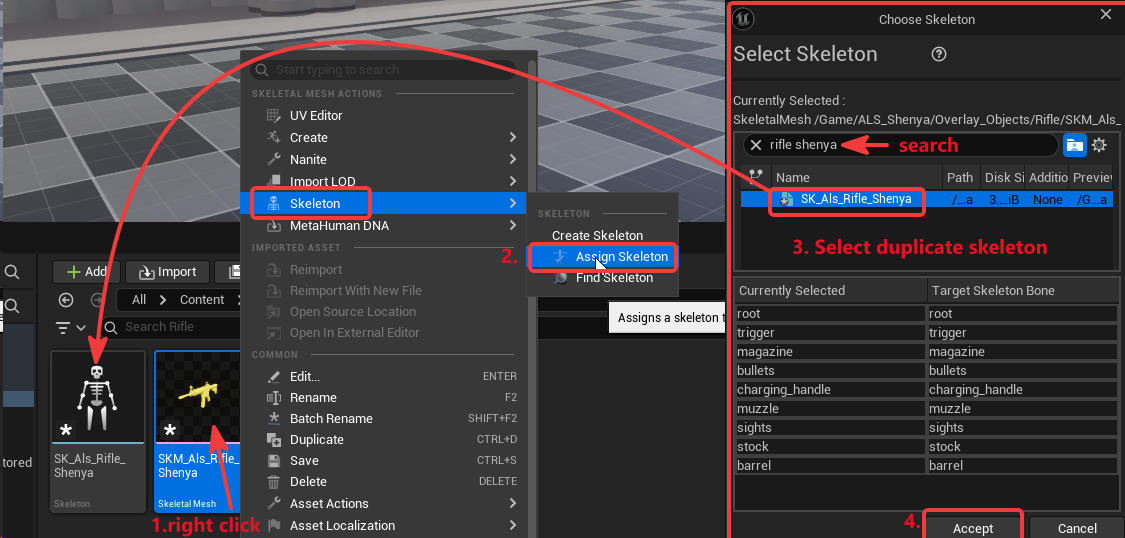Screen dimensions: 1125x538
Task: Click the Skeleton skull icon in menu
Action: [x=273, y=204]
